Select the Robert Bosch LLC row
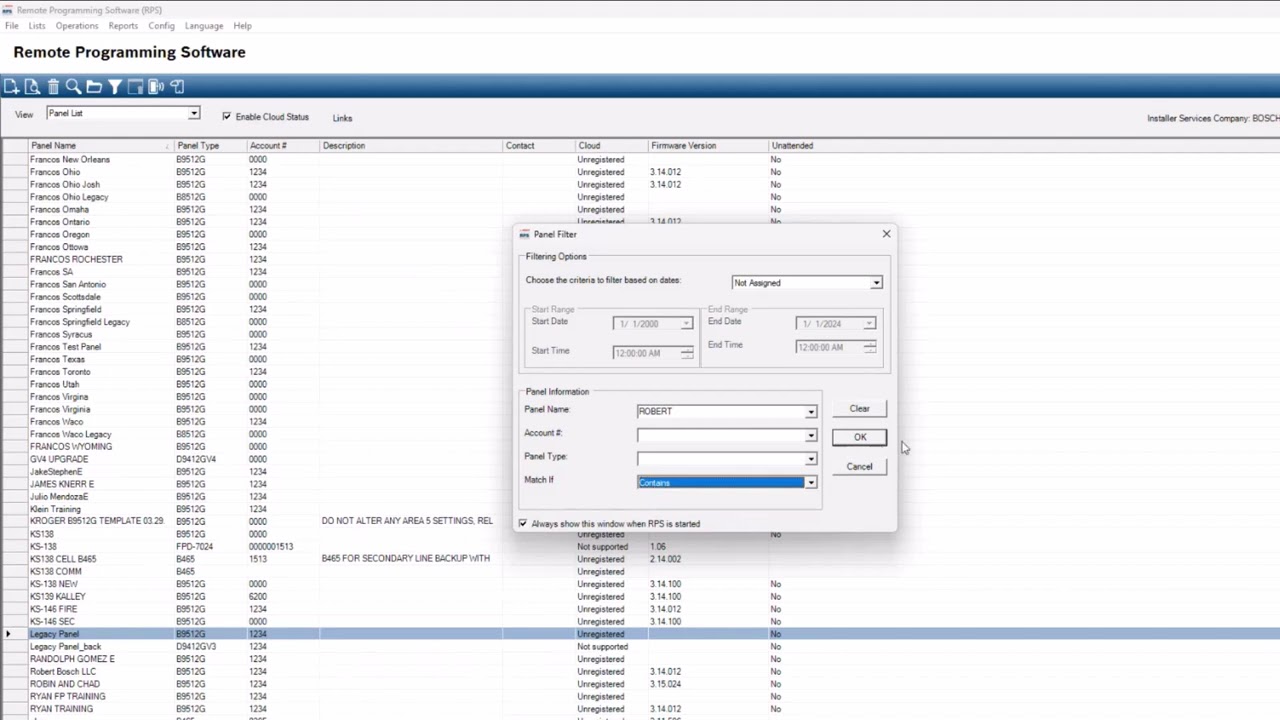This screenshot has width=1280, height=720. 640,672
